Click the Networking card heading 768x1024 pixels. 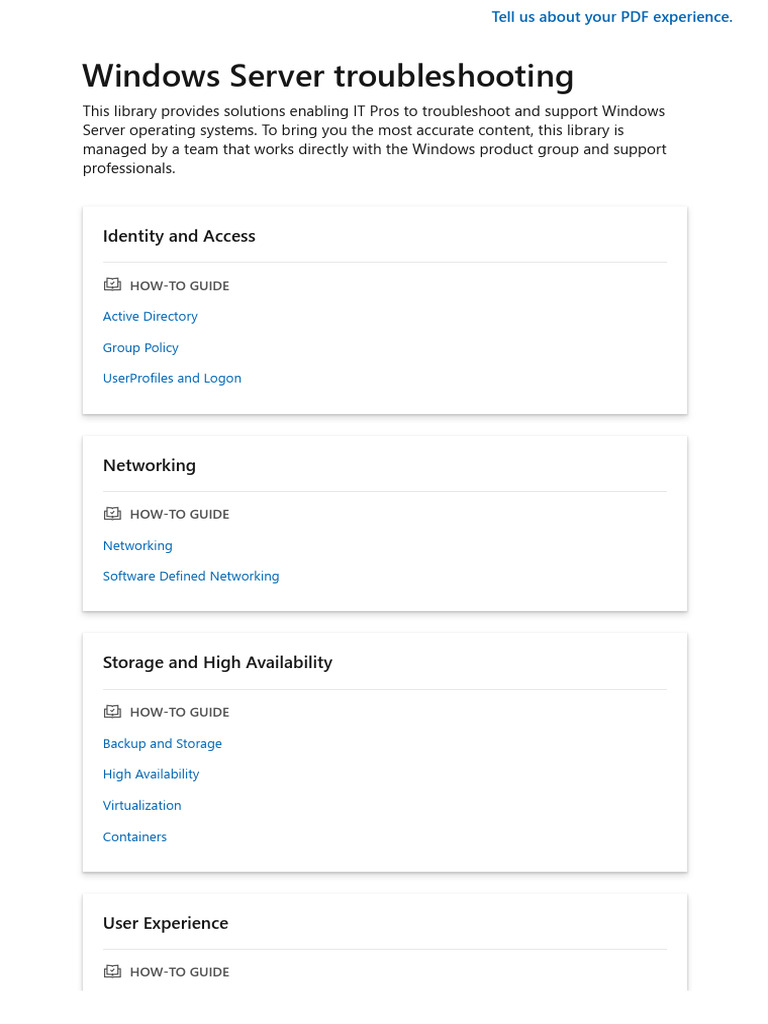pyautogui.click(x=149, y=466)
